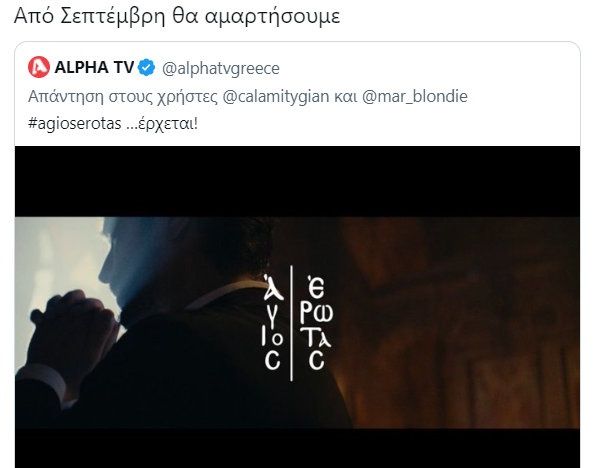Click the "Απάντηση στους χρήστες" reply label

tap(123, 96)
